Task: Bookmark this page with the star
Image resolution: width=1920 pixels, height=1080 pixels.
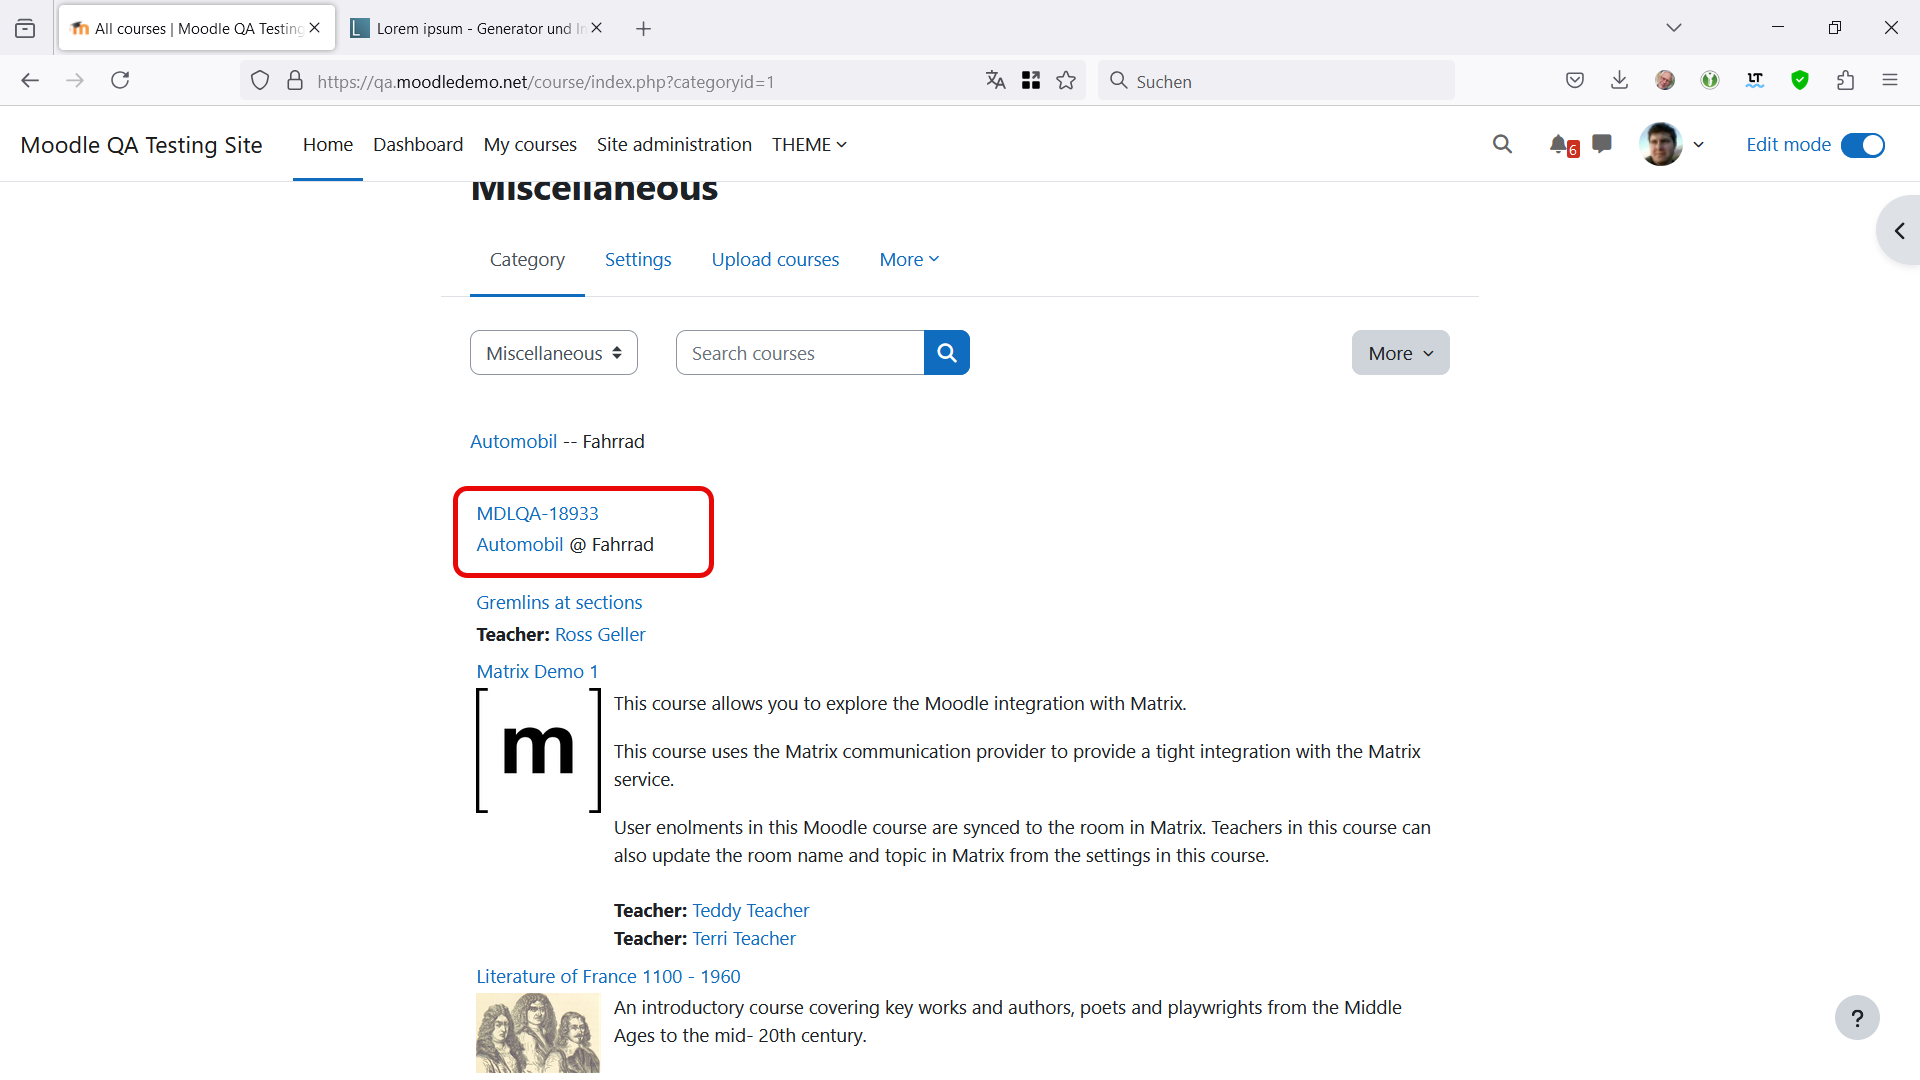Action: (x=1066, y=81)
